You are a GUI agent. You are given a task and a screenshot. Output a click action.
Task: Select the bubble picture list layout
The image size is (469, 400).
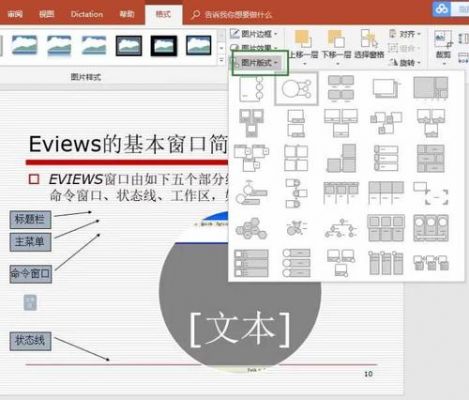tap(296, 228)
